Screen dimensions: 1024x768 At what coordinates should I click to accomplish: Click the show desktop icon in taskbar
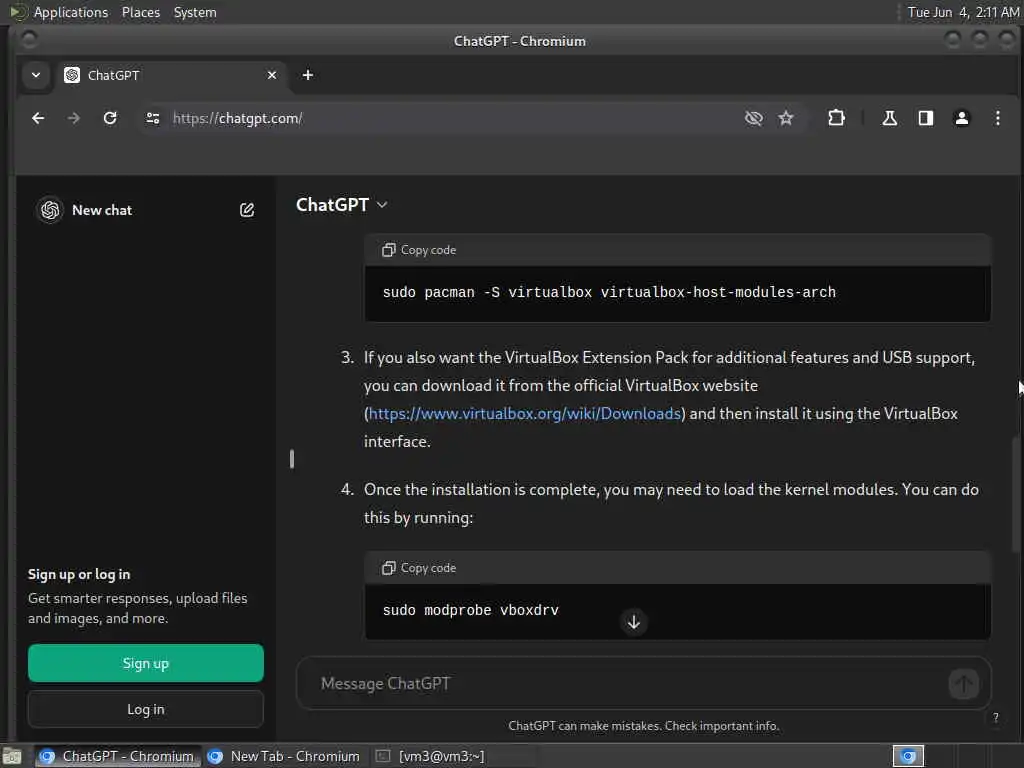(x=12, y=756)
